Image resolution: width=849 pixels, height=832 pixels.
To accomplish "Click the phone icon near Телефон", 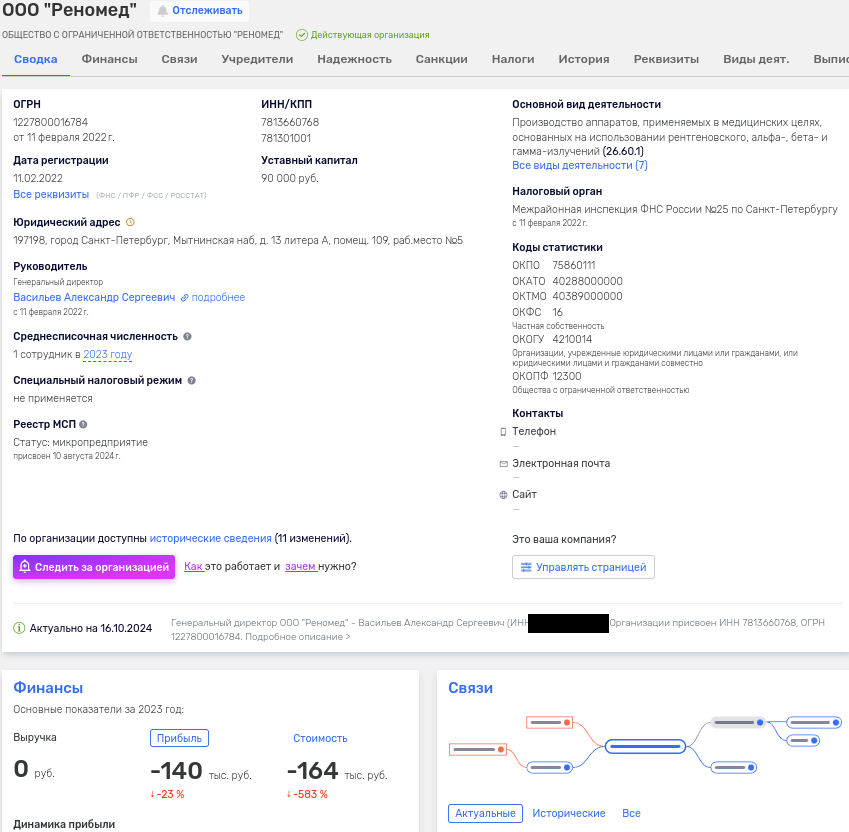I will (503, 431).
